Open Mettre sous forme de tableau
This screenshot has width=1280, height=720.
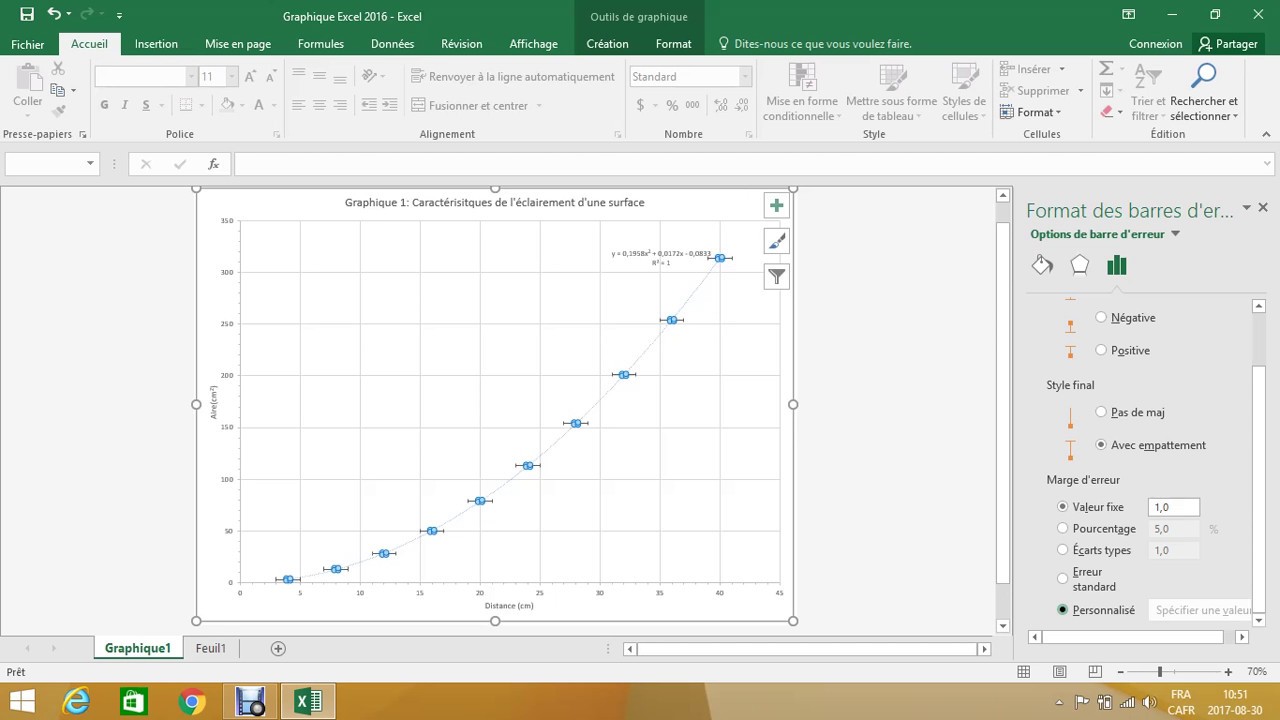[x=891, y=92]
